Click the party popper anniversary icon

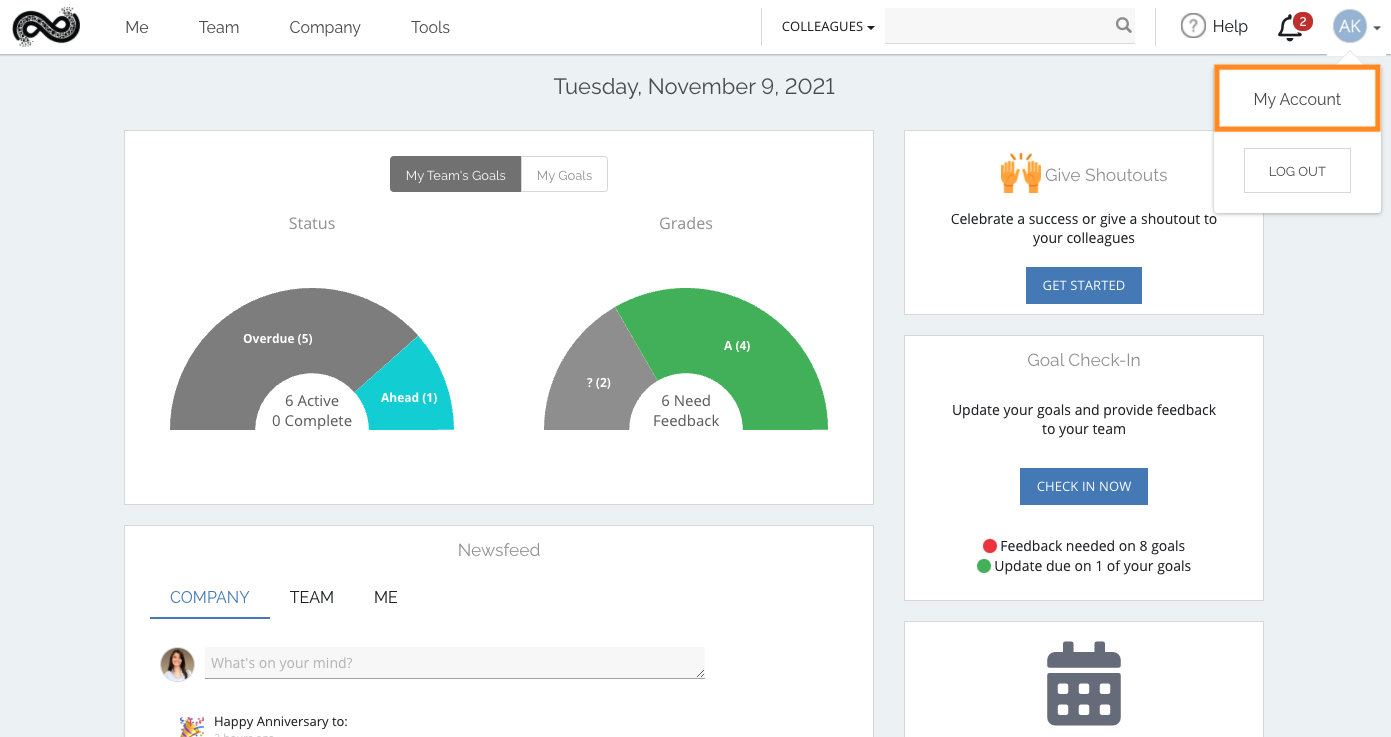[192, 726]
